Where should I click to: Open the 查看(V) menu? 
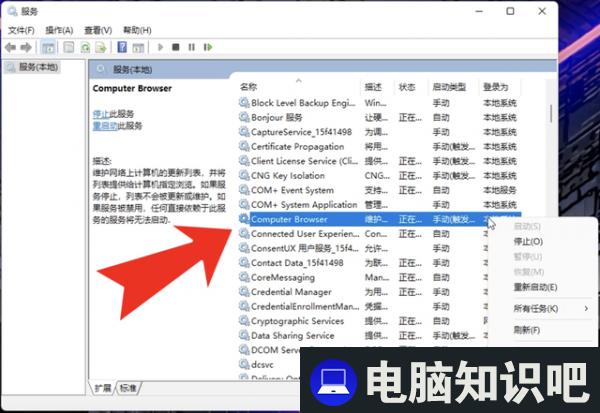coord(98,30)
